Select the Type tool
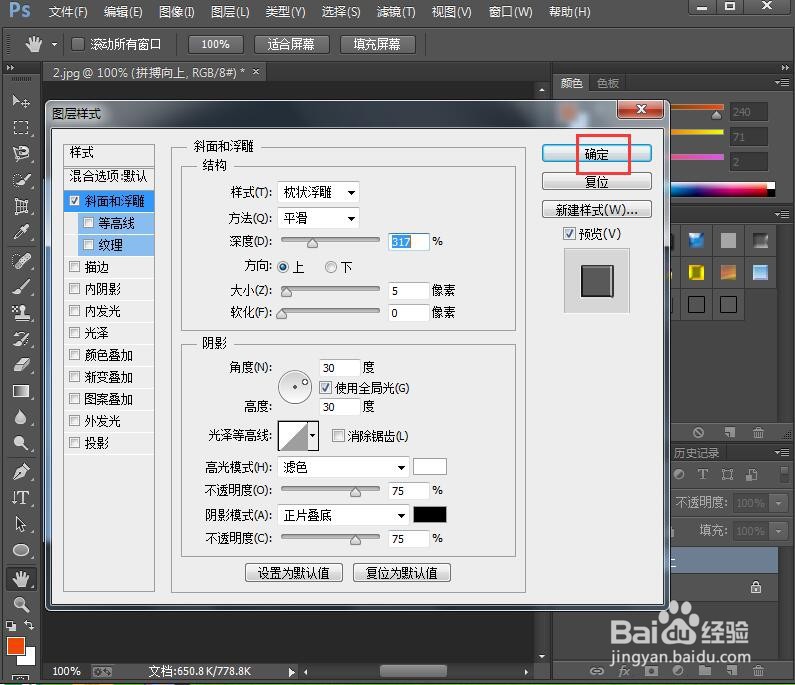This screenshot has height=685, width=795. (20, 498)
